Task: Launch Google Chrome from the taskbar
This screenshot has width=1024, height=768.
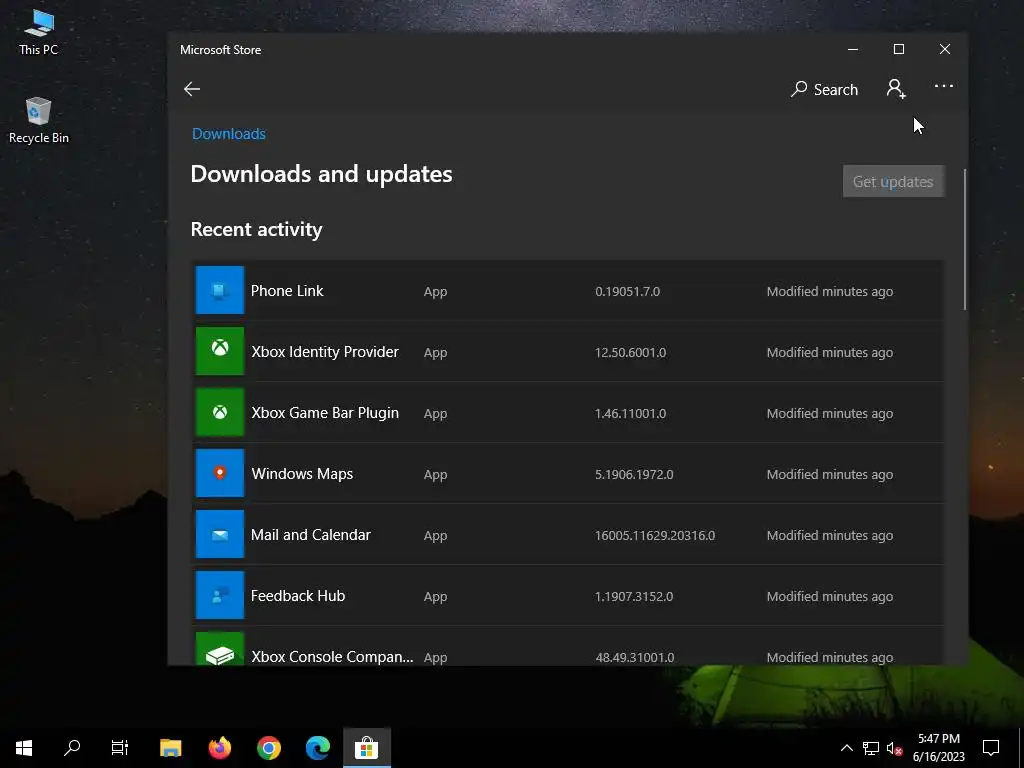Action: tap(268, 748)
